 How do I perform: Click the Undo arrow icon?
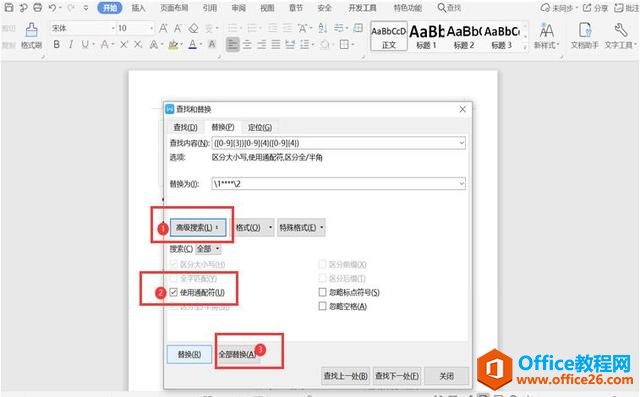pyautogui.click(x=52, y=7)
